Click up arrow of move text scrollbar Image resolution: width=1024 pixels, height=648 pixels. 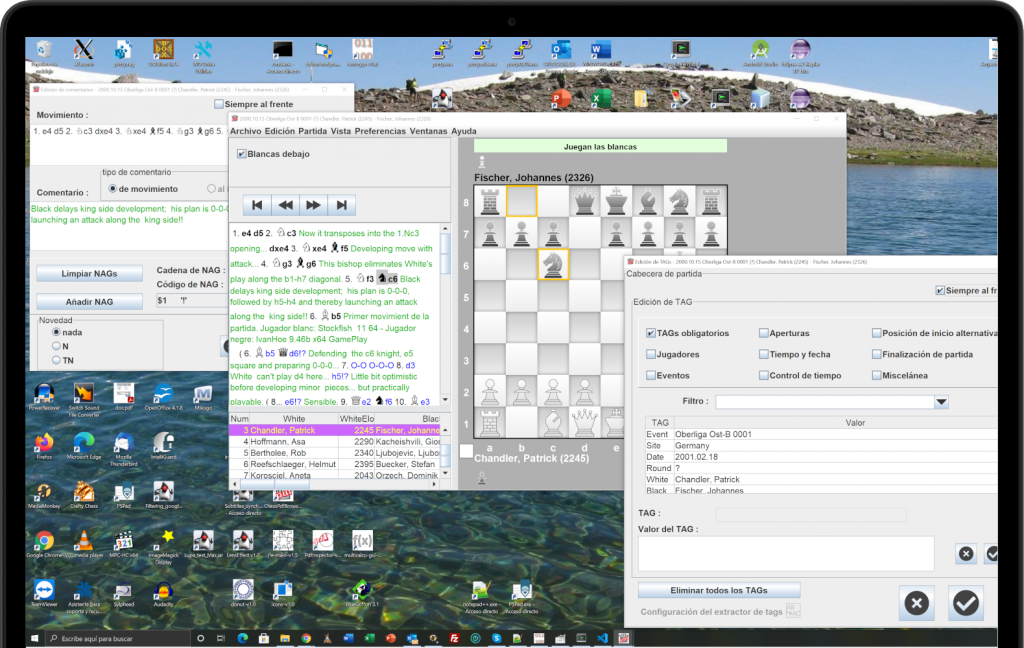pyautogui.click(x=445, y=229)
